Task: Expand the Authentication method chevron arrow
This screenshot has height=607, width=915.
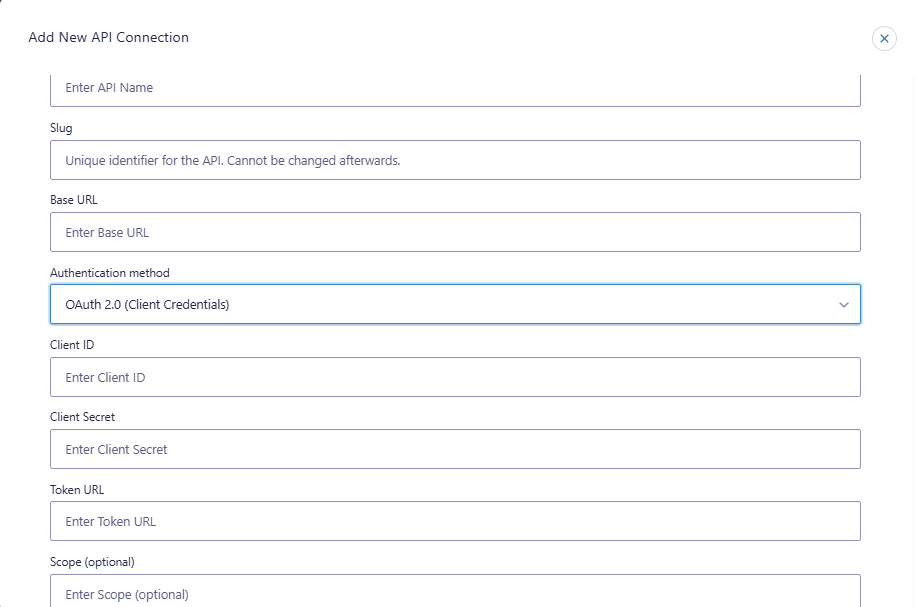Action: [x=843, y=304]
